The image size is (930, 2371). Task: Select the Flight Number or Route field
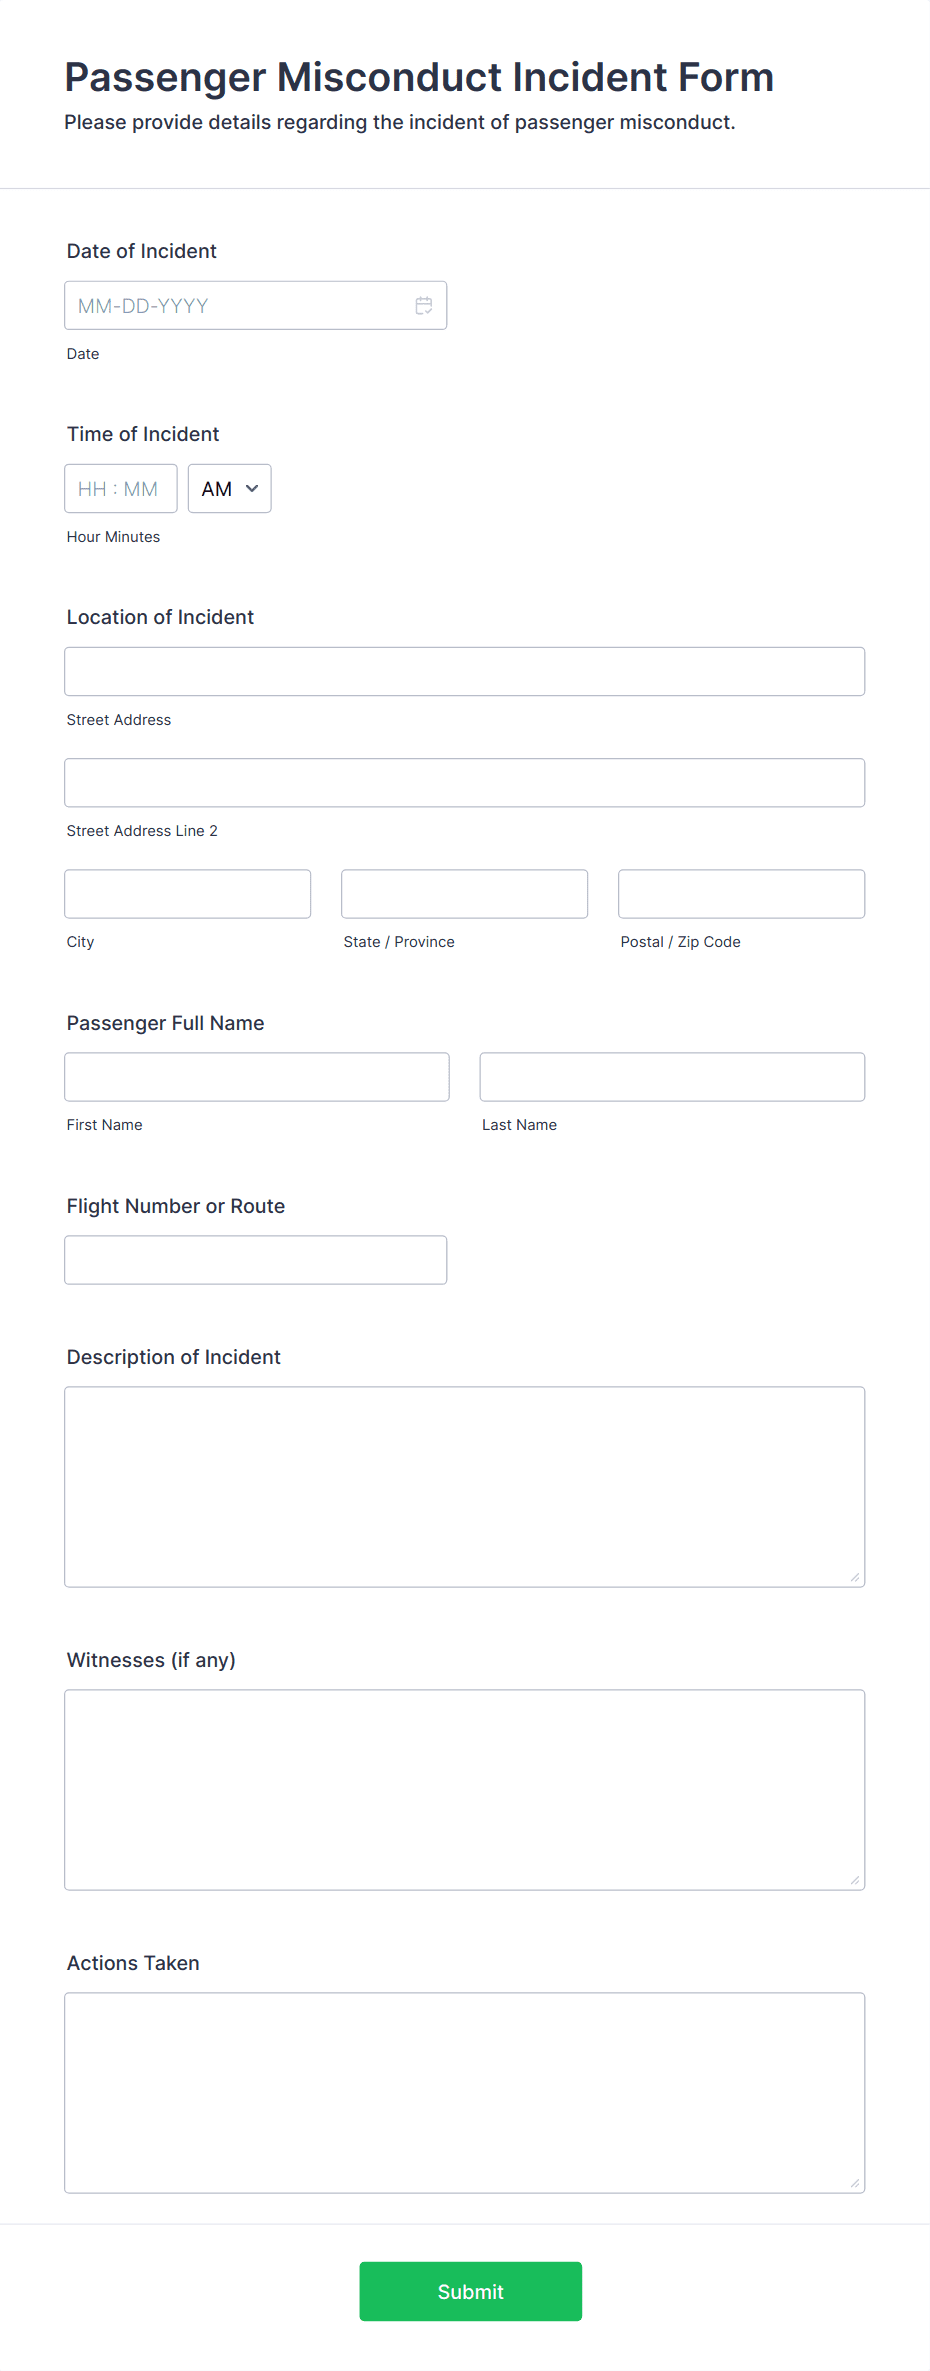click(255, 1259)
